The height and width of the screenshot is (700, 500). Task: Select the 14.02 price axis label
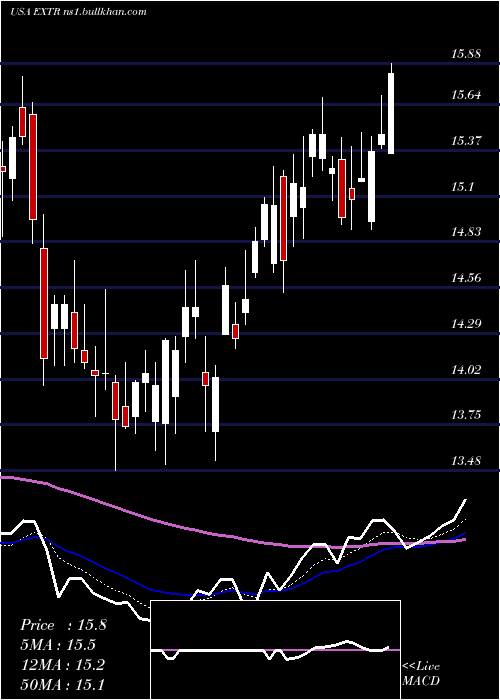coord(466,370)
